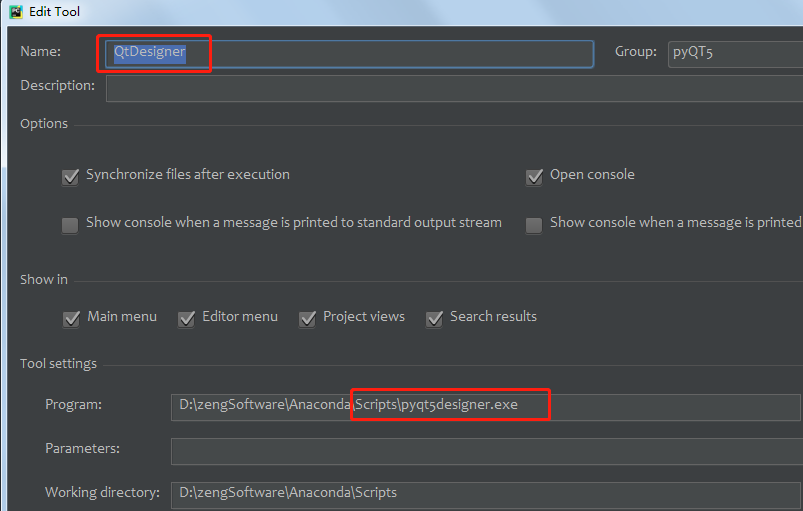Toggle the Open console checkbox

[x=534, y=177]
